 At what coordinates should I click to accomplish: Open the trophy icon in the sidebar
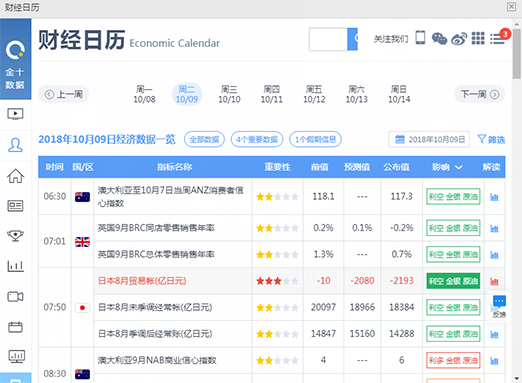[x=15, y=236]
